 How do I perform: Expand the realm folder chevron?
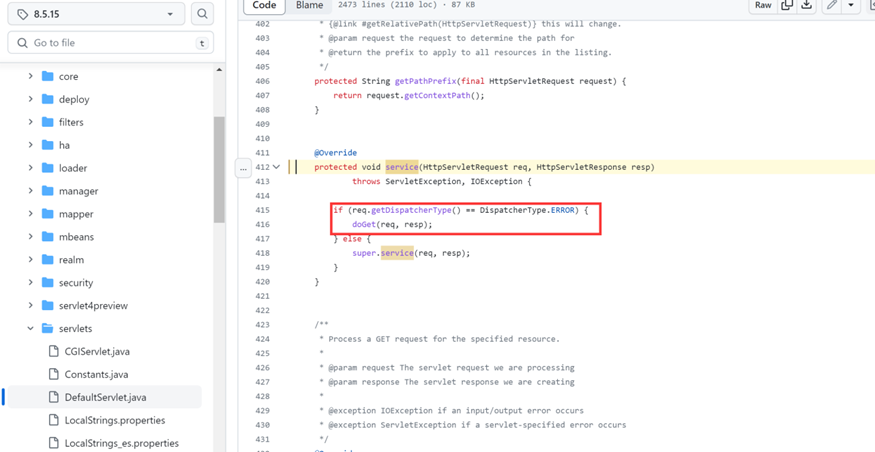click(31, 260)
